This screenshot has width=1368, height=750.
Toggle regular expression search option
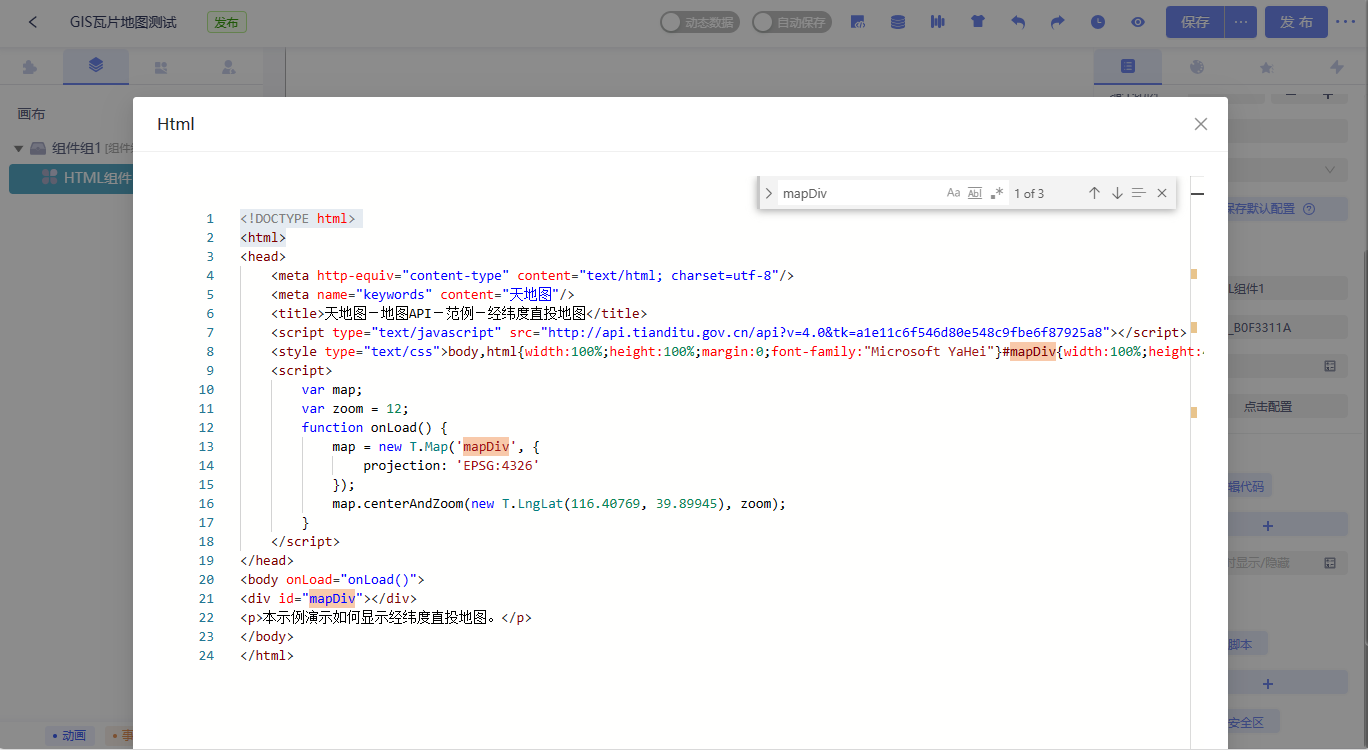pyautogui.click(x=997, y=193)
